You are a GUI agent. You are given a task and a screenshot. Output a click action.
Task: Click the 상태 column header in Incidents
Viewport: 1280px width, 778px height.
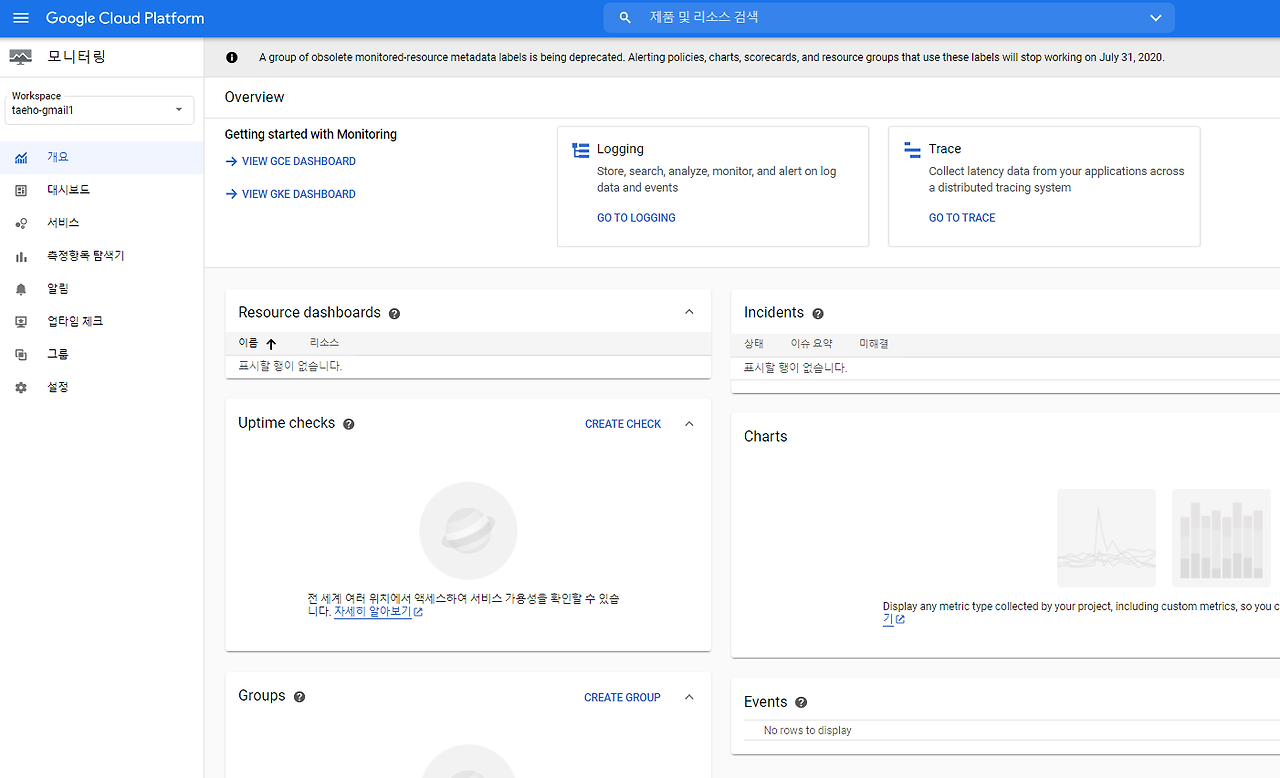[754, 344]
